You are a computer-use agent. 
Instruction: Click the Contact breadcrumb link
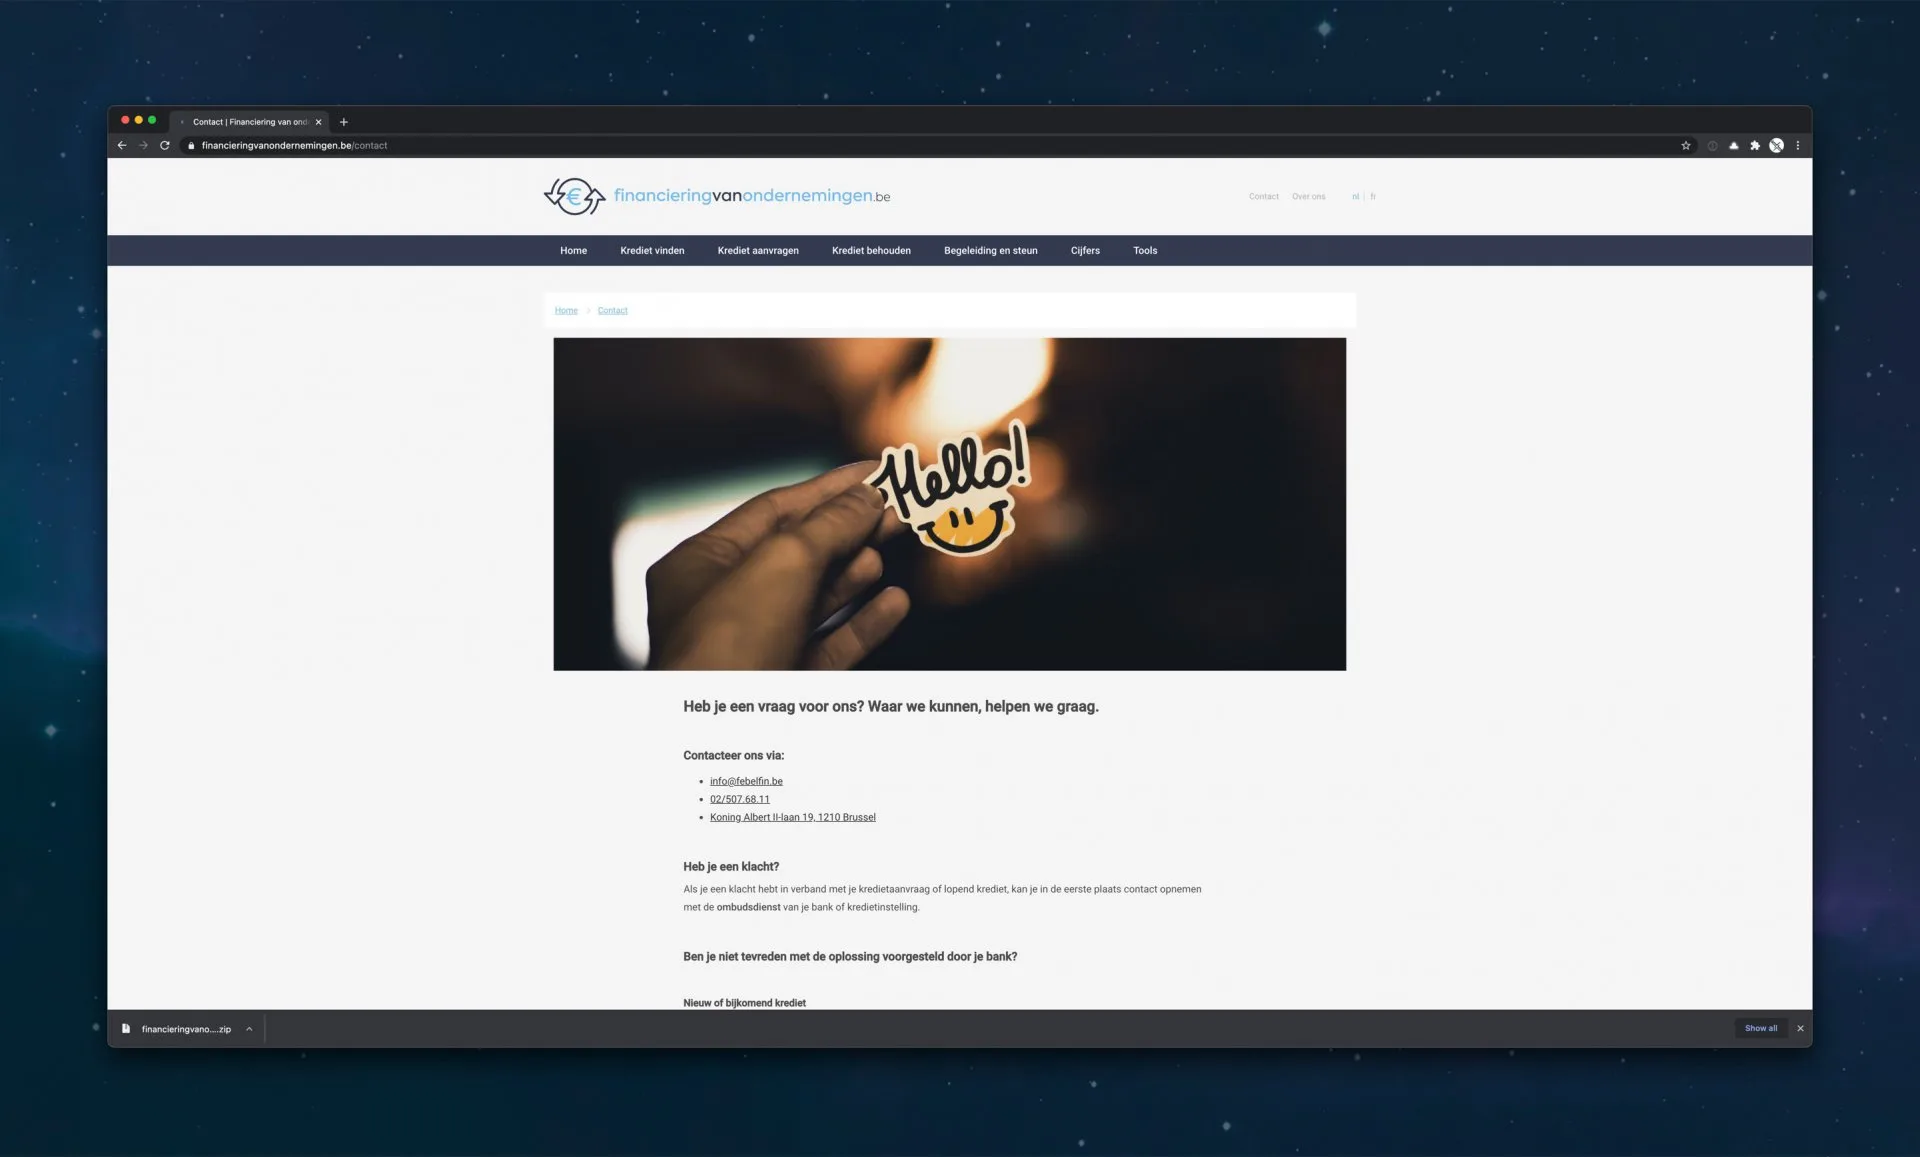tap(612, 310)
